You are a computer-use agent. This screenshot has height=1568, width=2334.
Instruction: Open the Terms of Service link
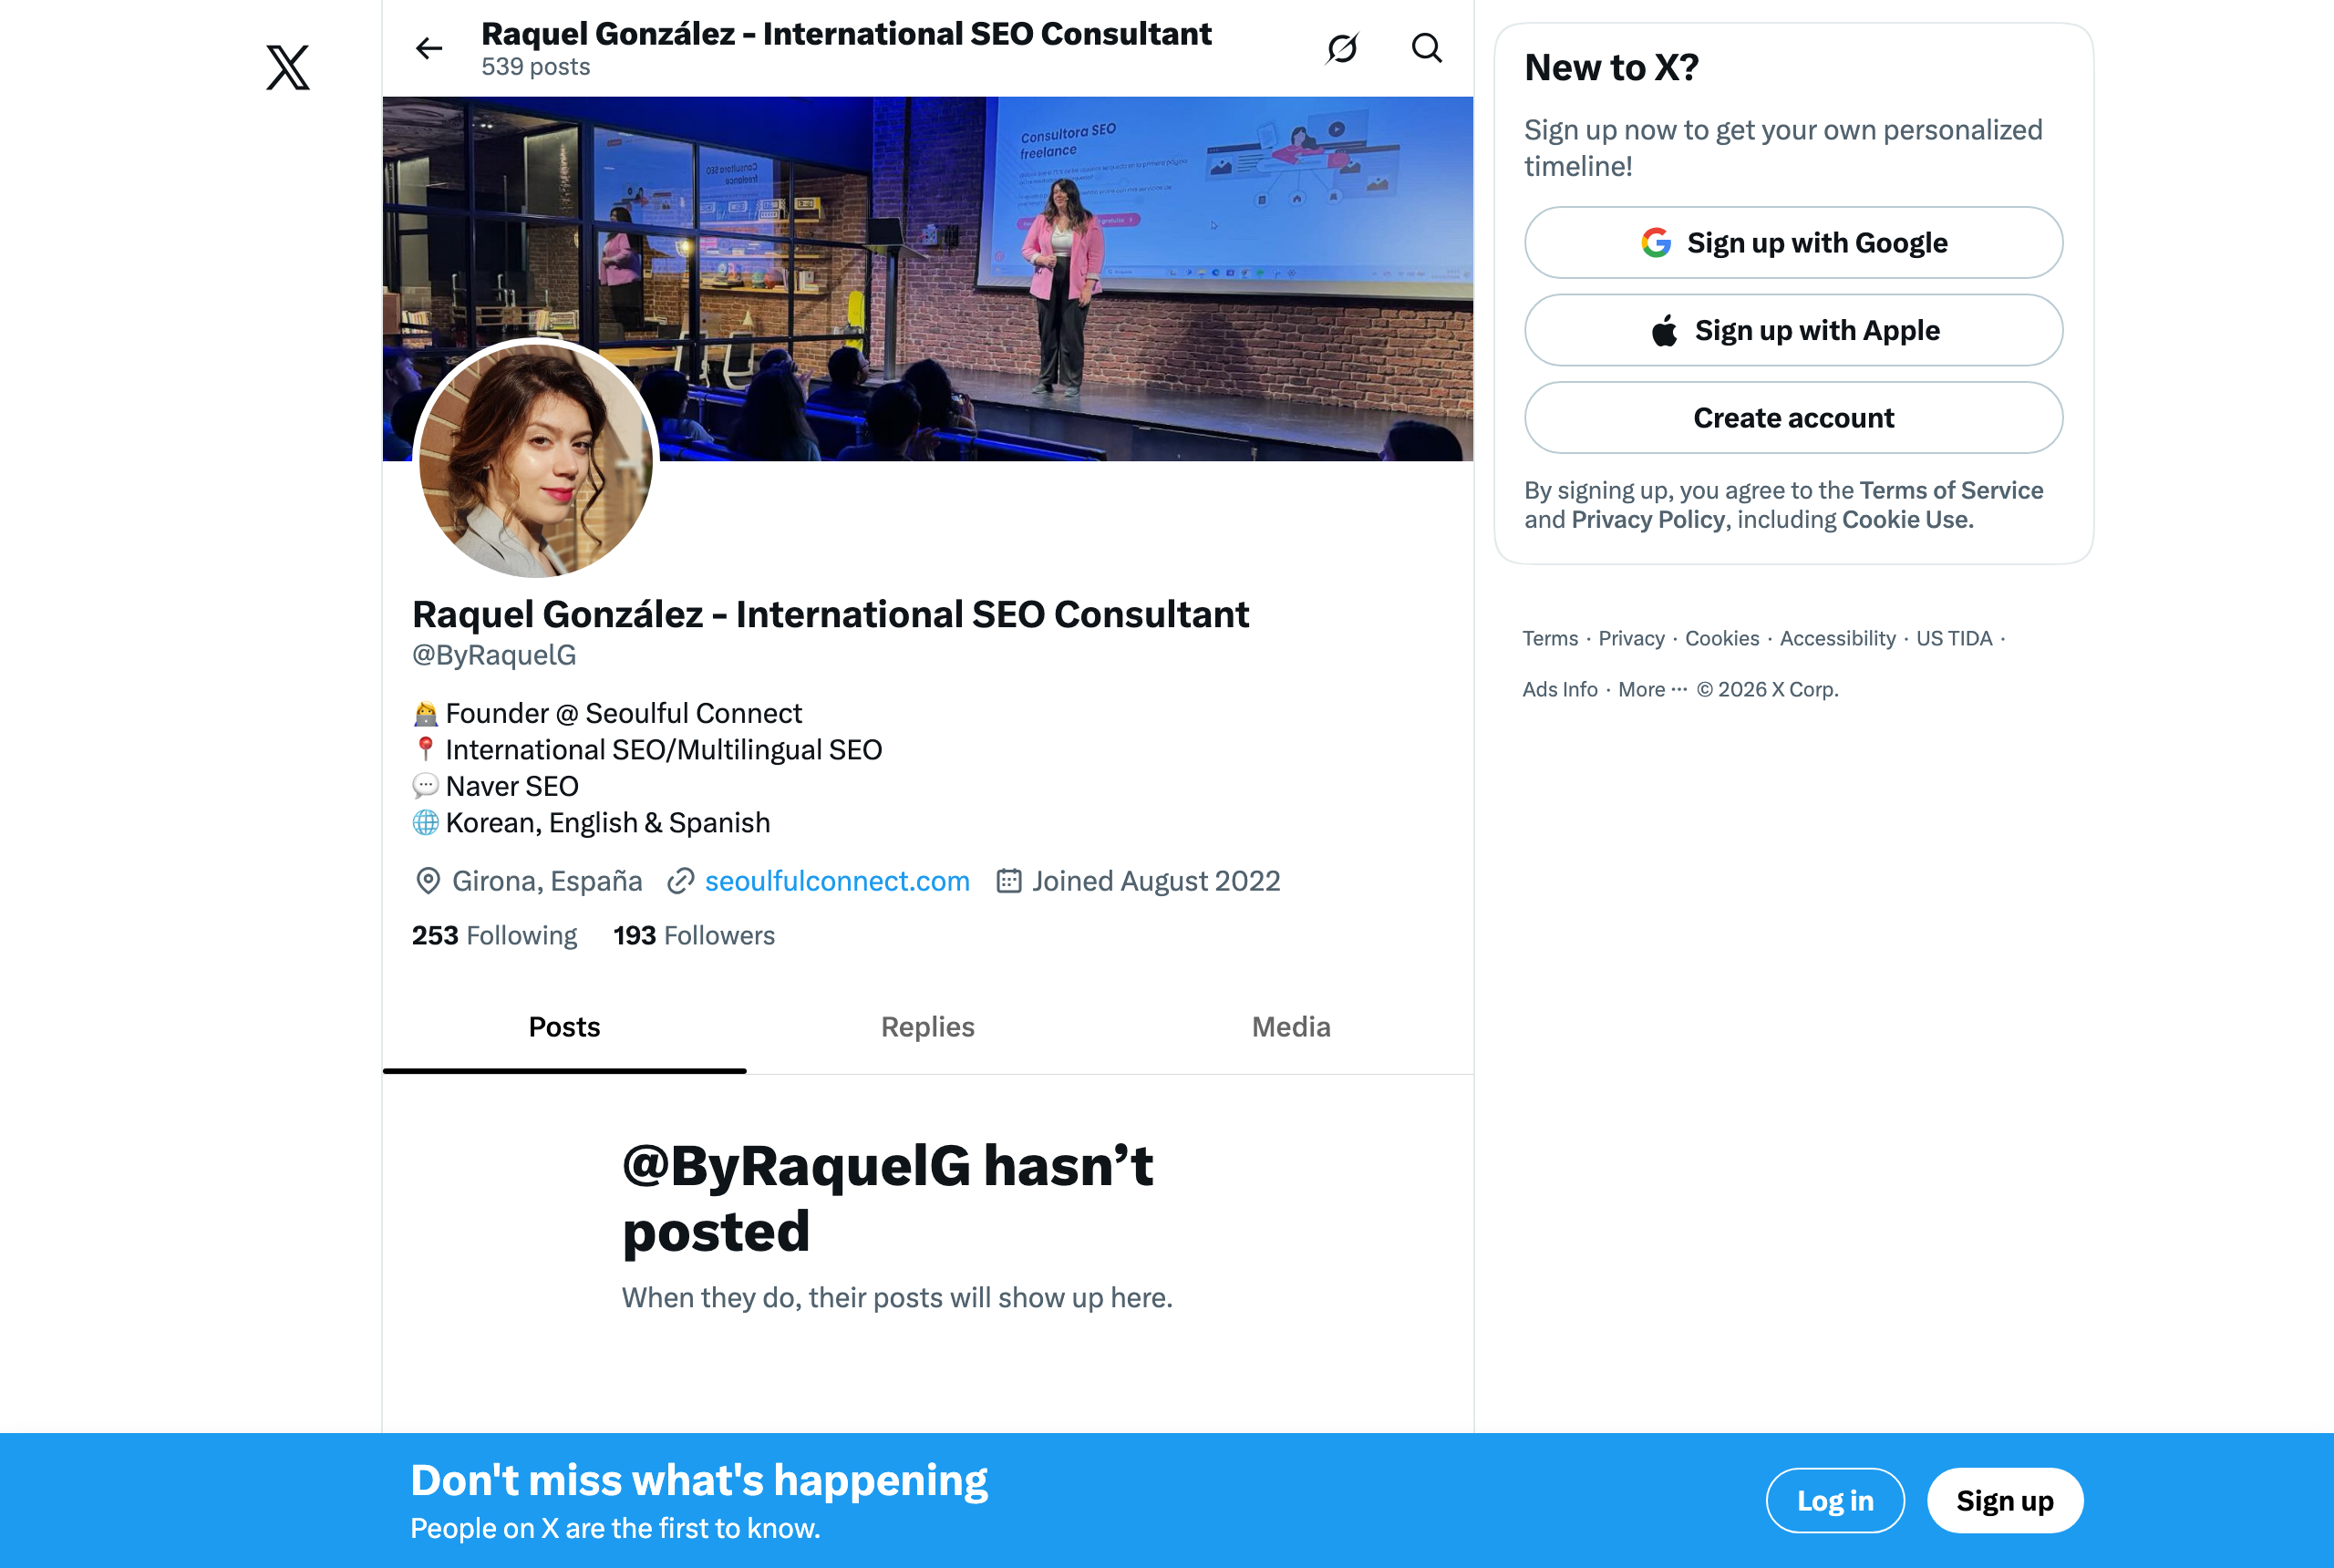pyautogui.click(x=1951, y=490)
